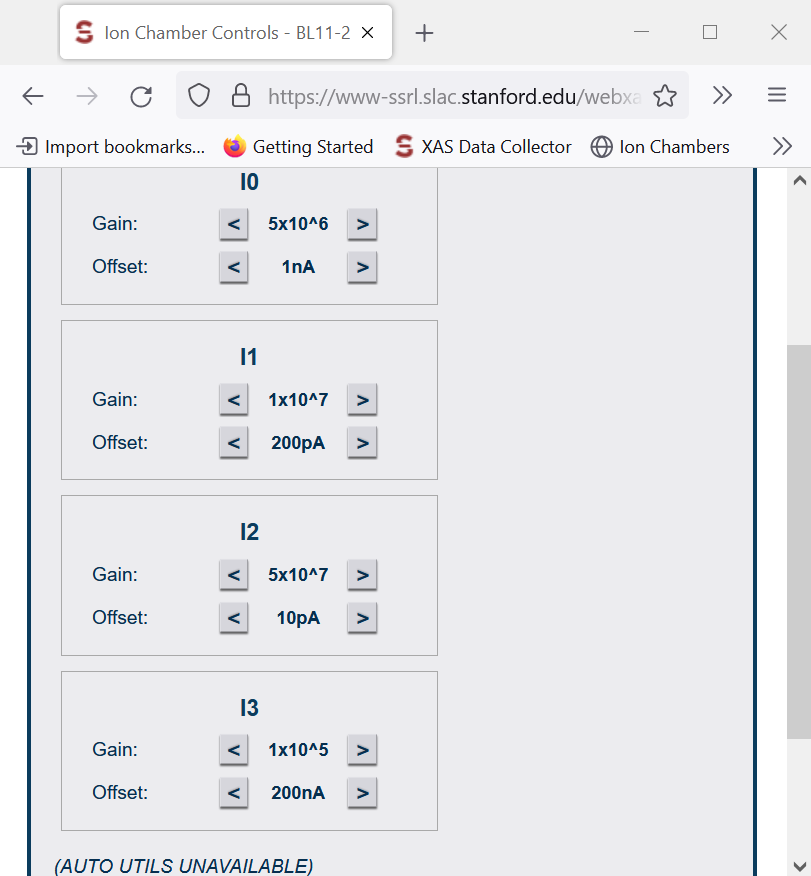Click the scrollbar down arrow
Viewport: 811px width, 876px height.
point(798,866)
